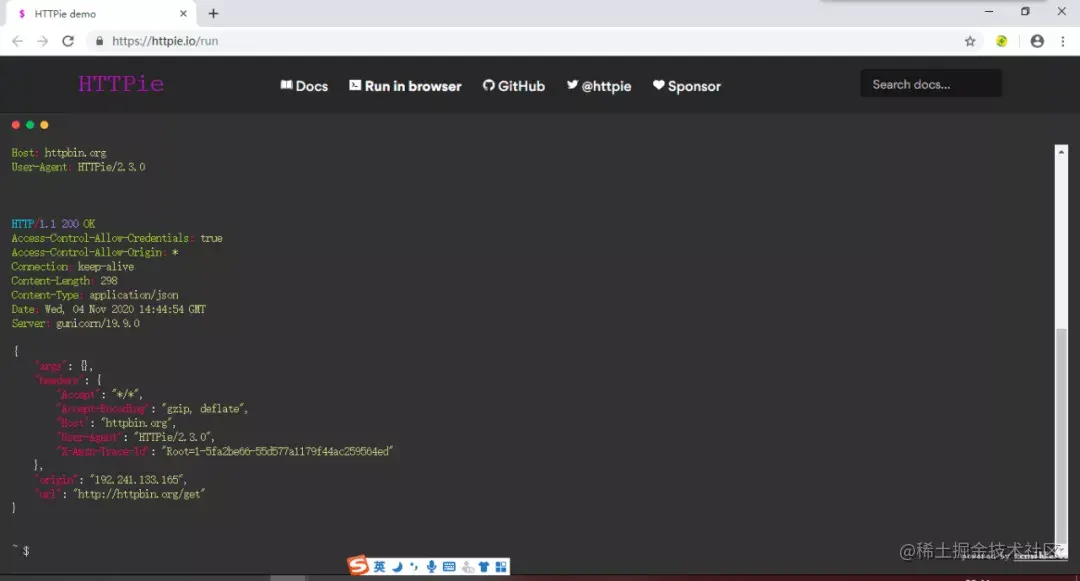Reload the httpie.io page
The width and height of the screenshot is (1080, 581).
tap(68, 41)
